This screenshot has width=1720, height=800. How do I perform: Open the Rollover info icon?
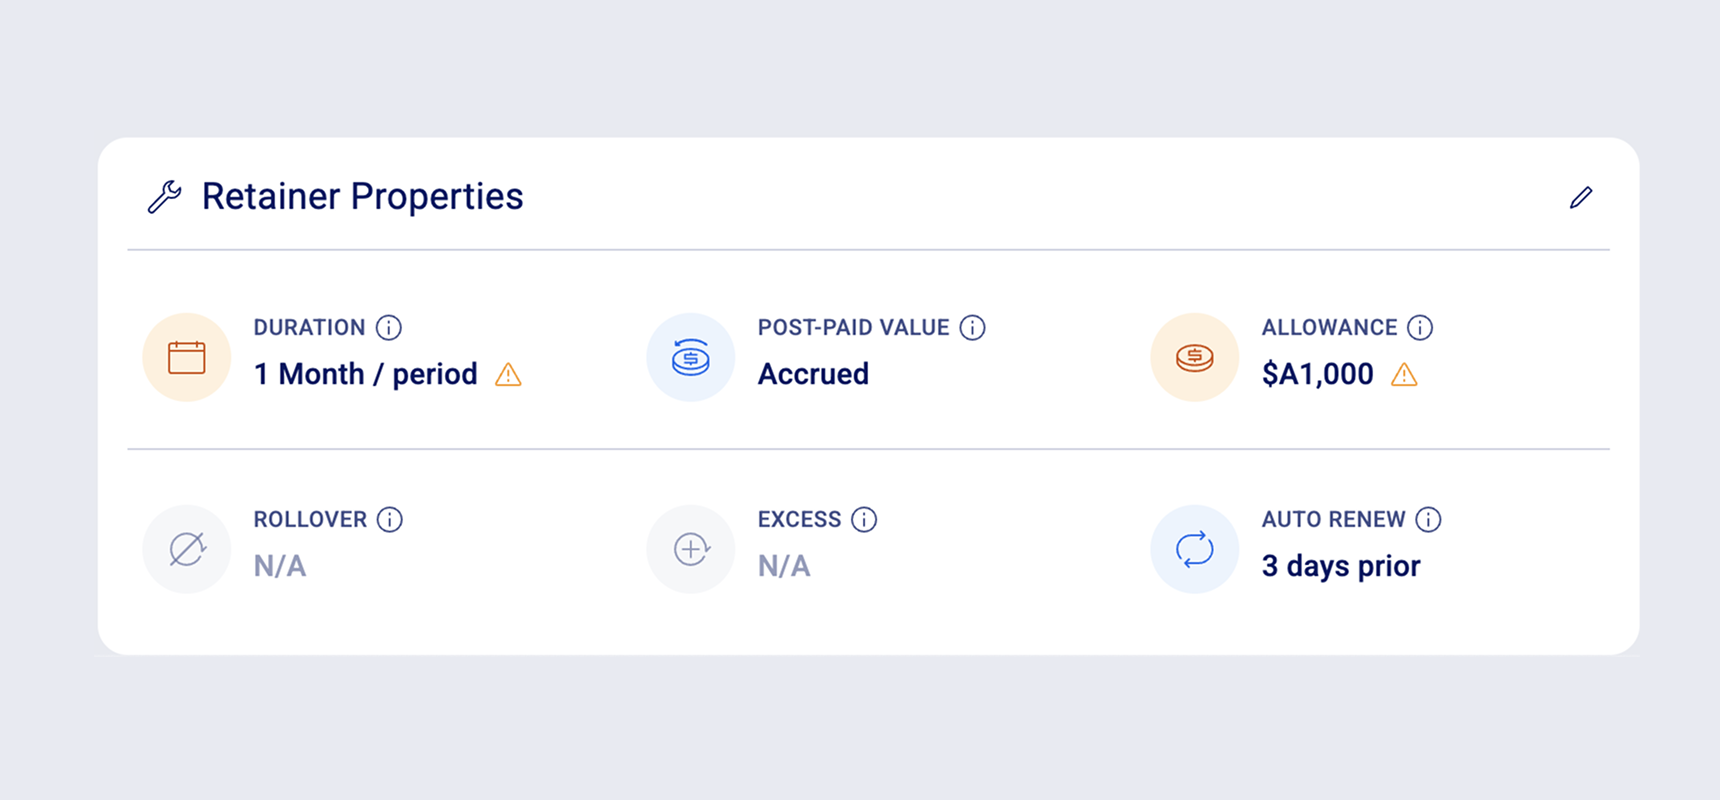point(390,519)
